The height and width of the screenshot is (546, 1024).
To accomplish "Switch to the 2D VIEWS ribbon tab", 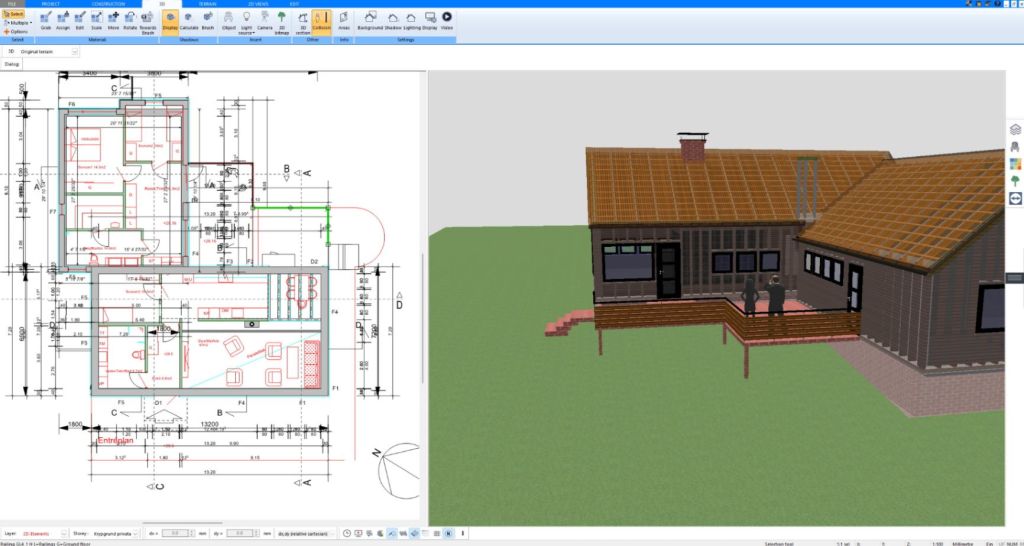I will coord(258,4).
